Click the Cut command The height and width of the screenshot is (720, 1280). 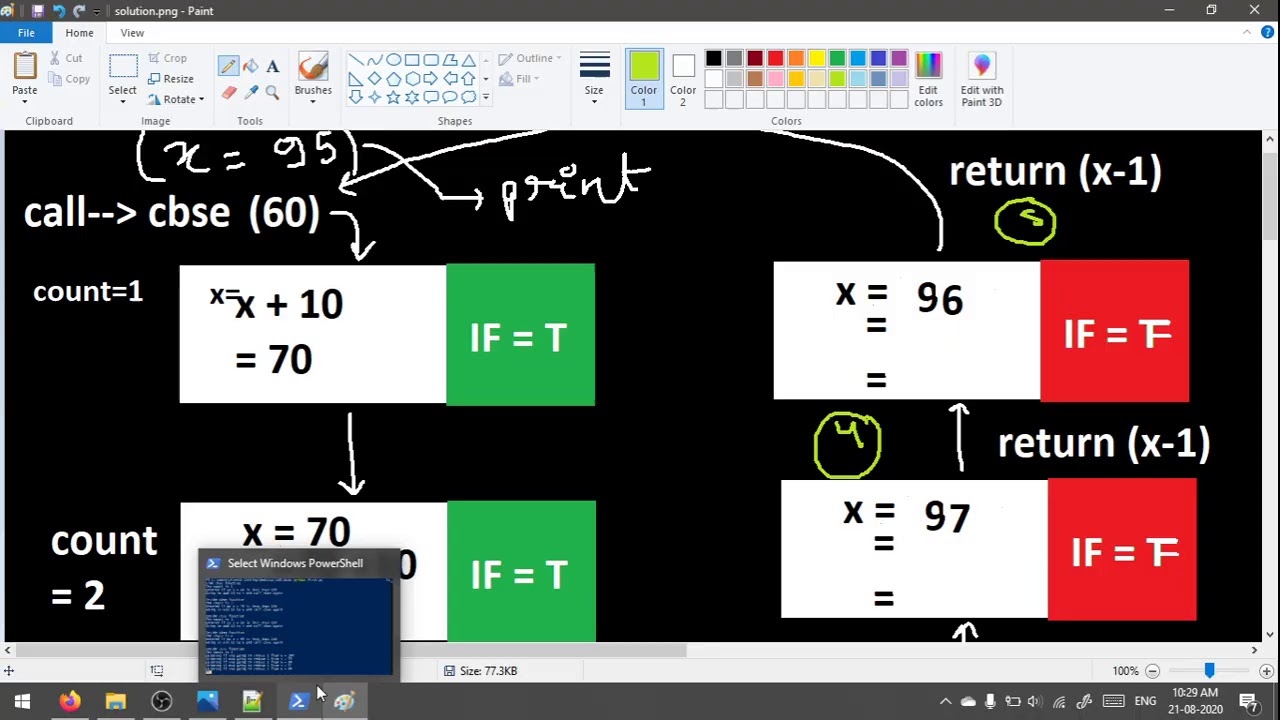tap(66, 58)
